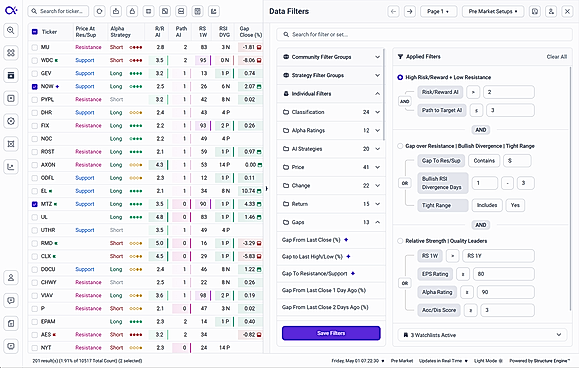
Task: Click the AND connector below Path to Target AI
Action: 480,130
